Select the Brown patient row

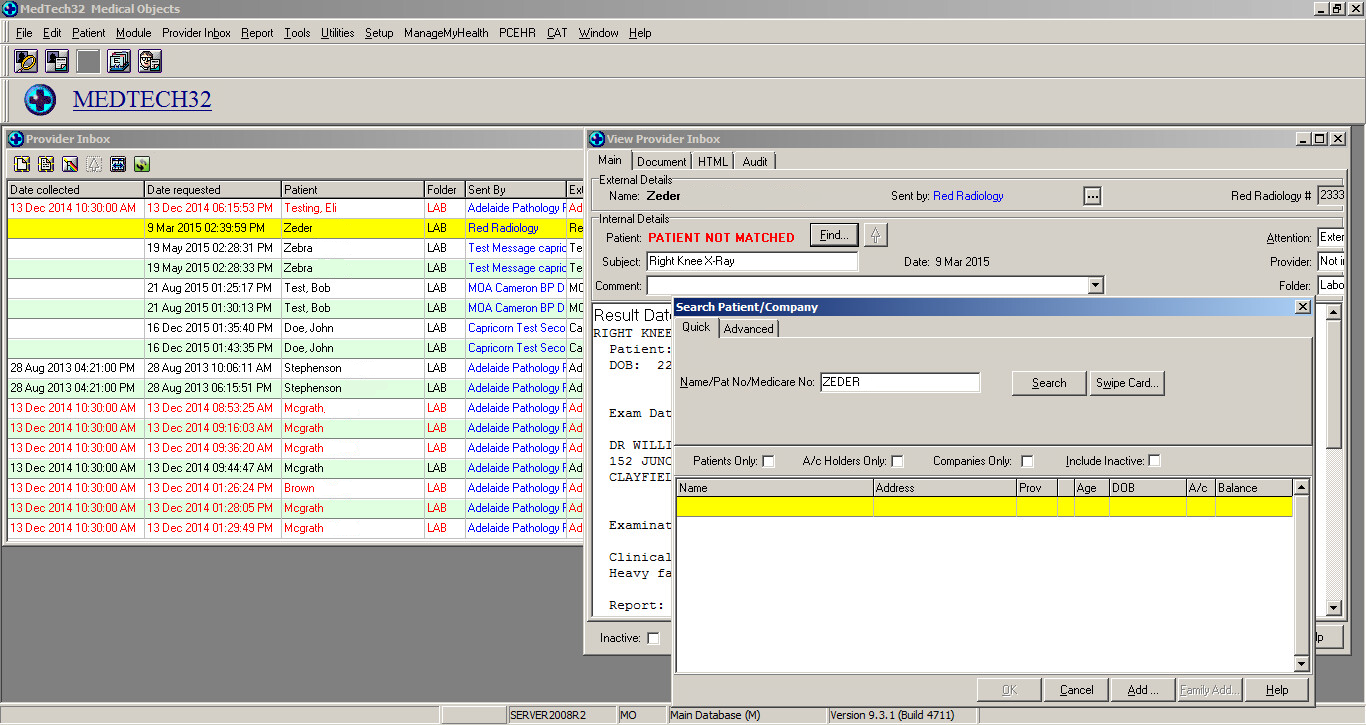point(295,488)
